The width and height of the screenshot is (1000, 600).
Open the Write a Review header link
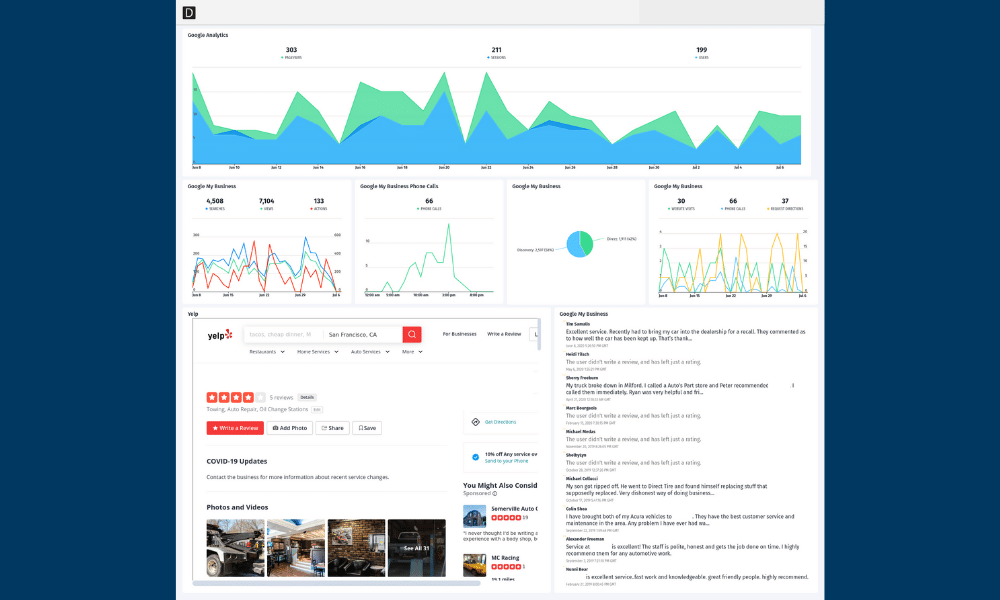[504, 334]
